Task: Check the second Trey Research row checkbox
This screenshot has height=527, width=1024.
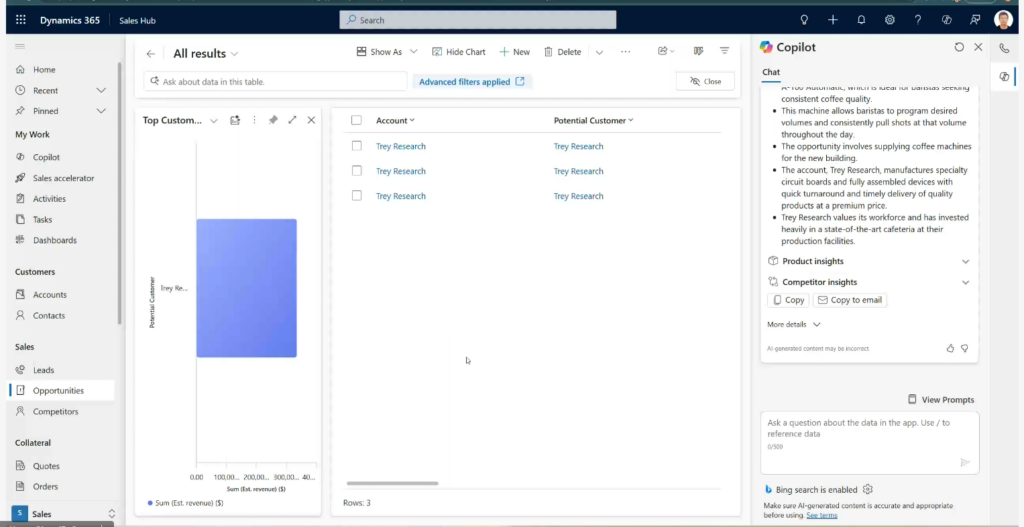Action: 357,170
